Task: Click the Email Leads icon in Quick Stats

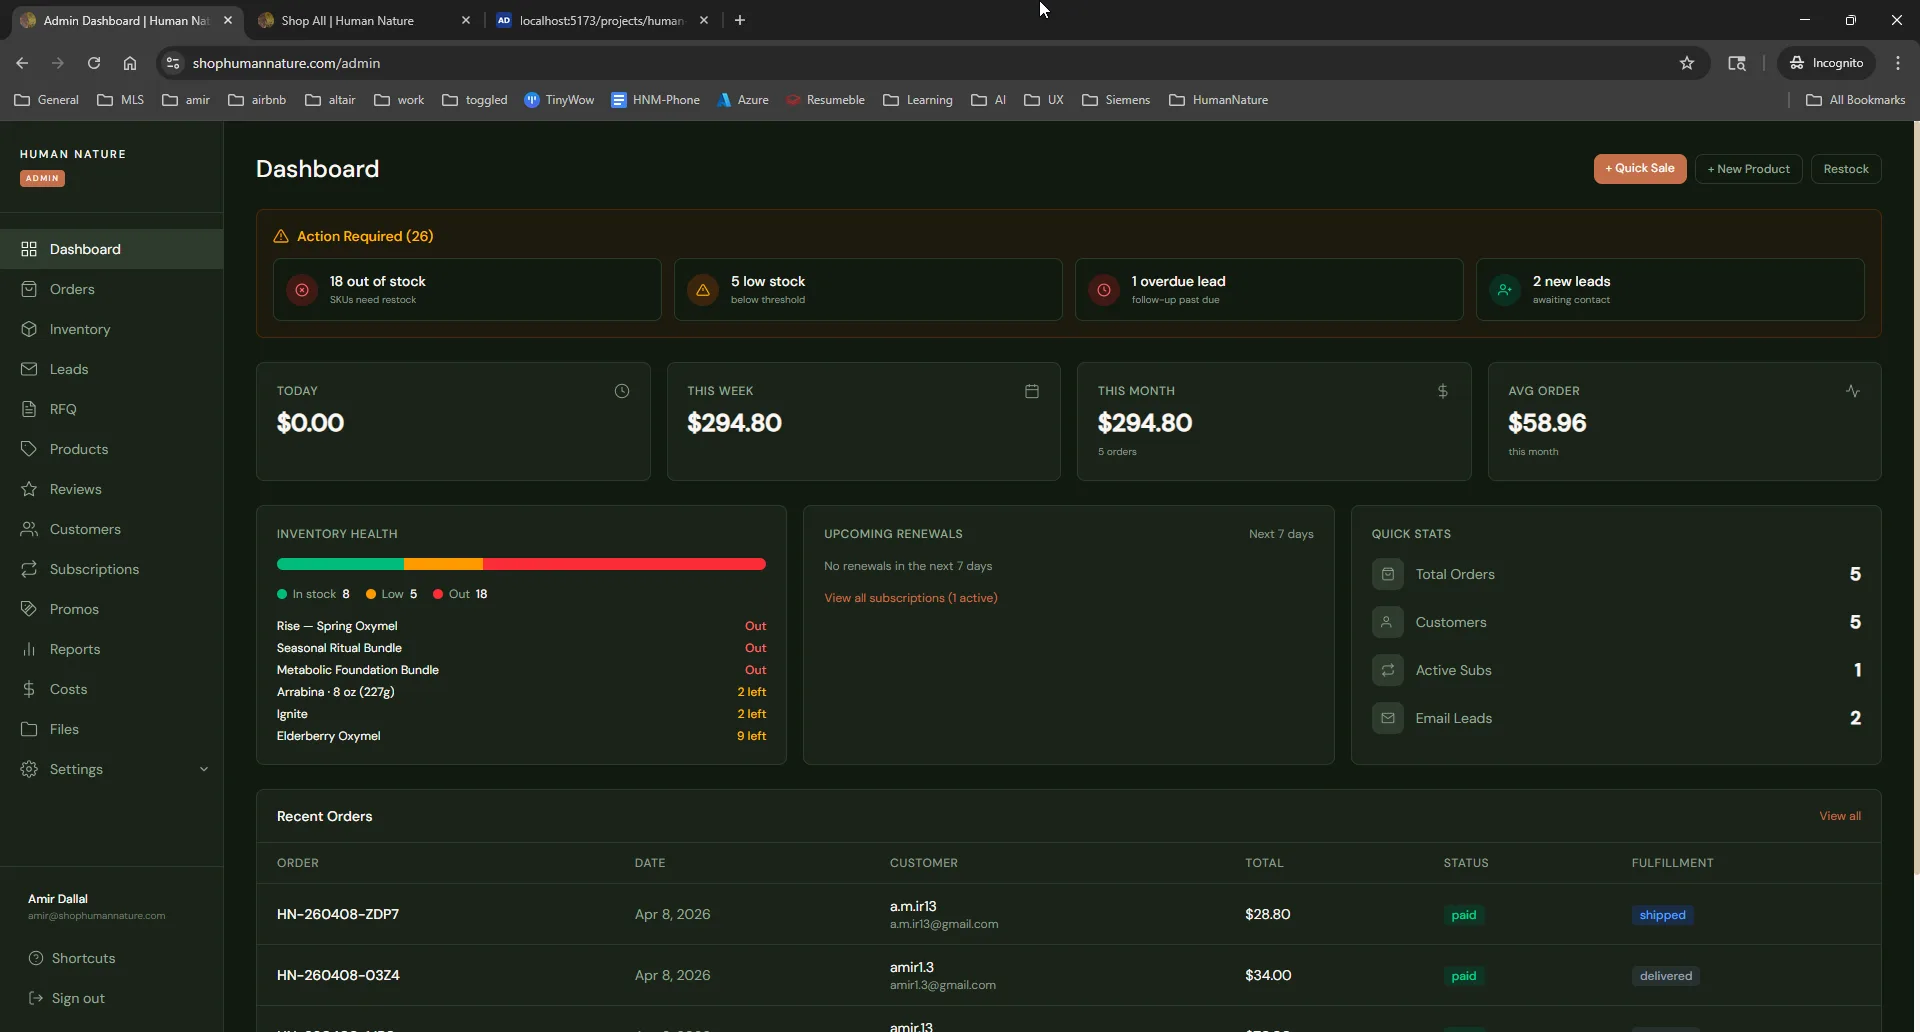Action: [1388, 718]
